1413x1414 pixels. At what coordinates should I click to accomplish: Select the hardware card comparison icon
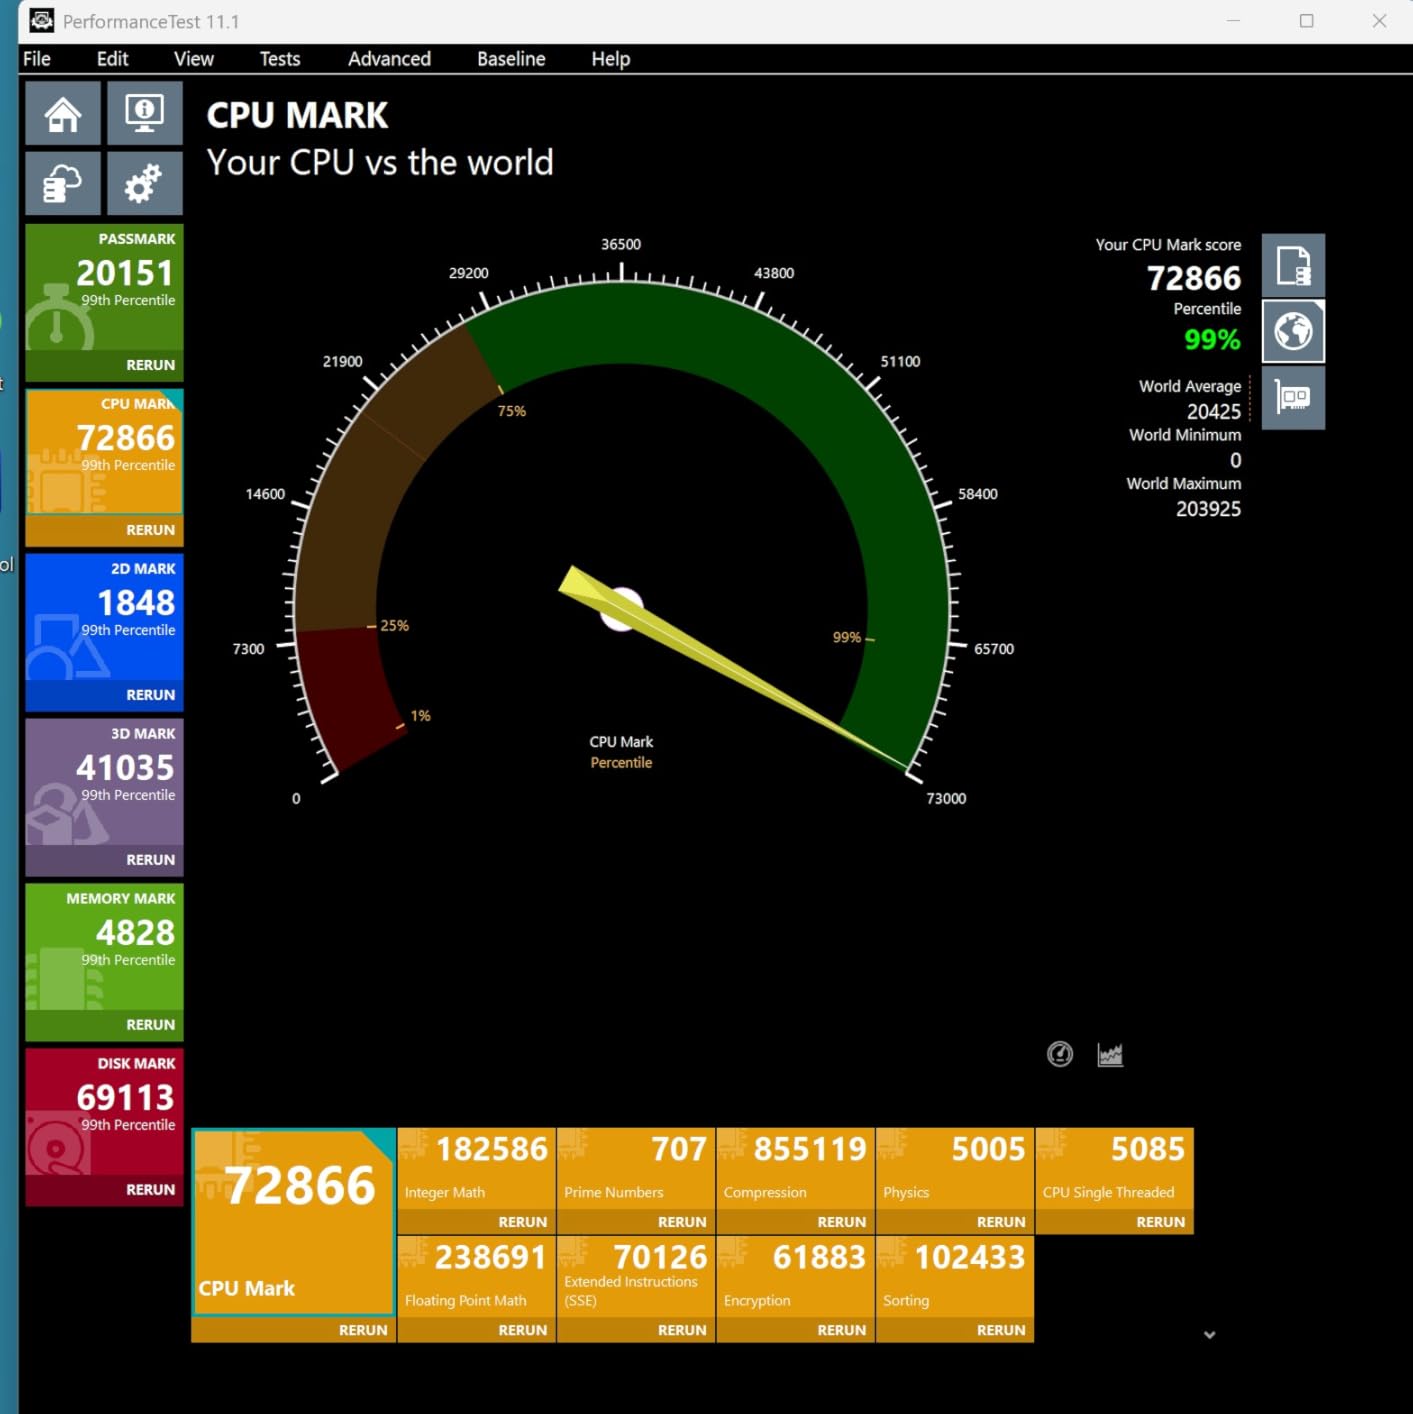(1293, 398)
